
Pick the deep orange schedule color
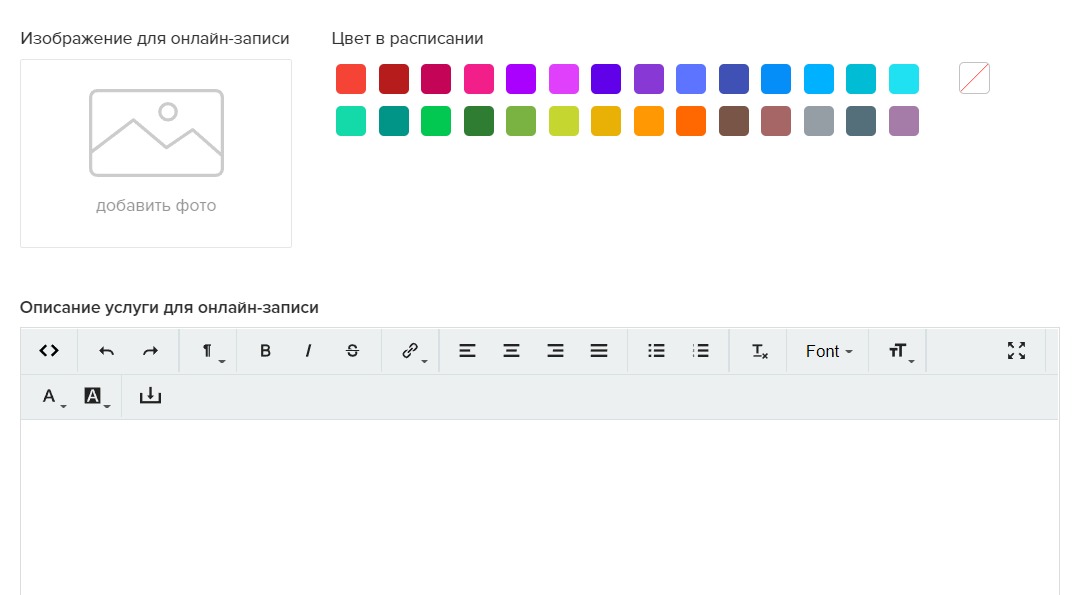691,121
